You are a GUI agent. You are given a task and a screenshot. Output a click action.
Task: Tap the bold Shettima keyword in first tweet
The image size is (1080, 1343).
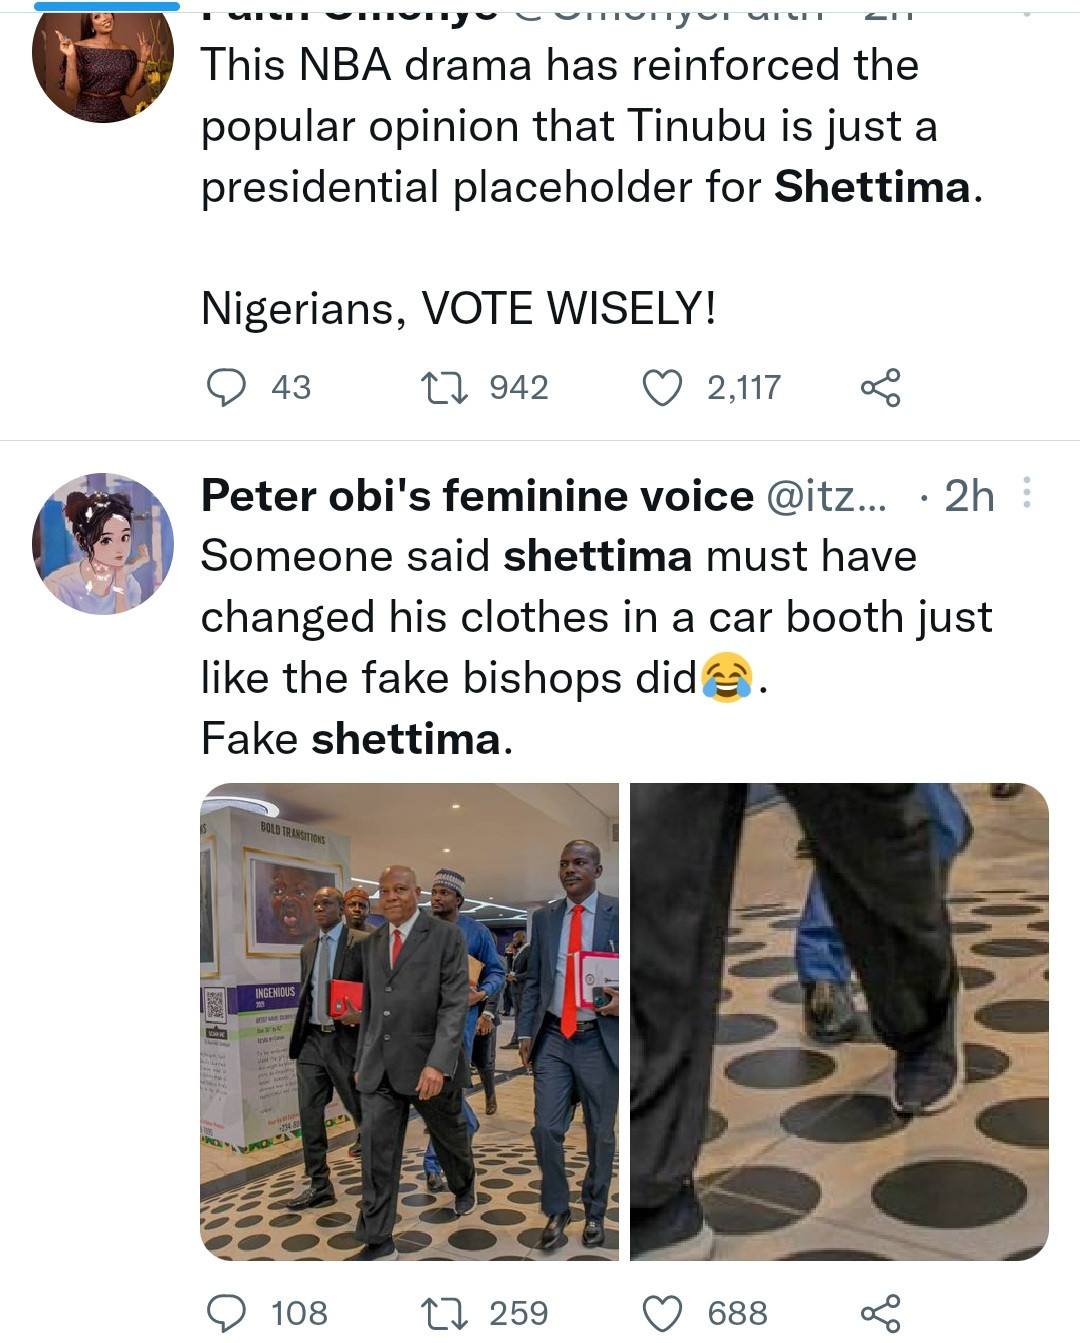(872, 187)
